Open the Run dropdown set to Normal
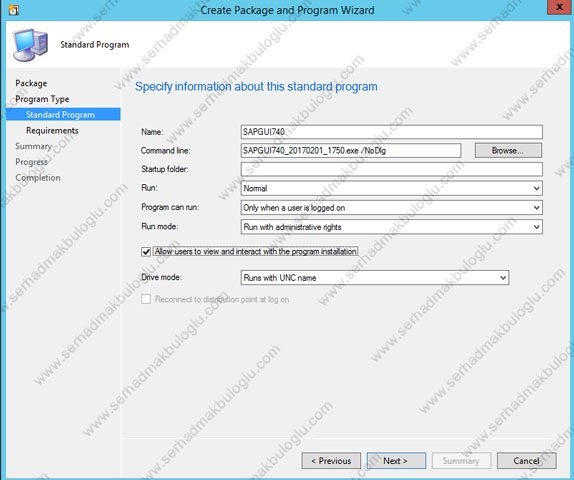This screenshot has height=480, width=574. (x=392, y=189)
